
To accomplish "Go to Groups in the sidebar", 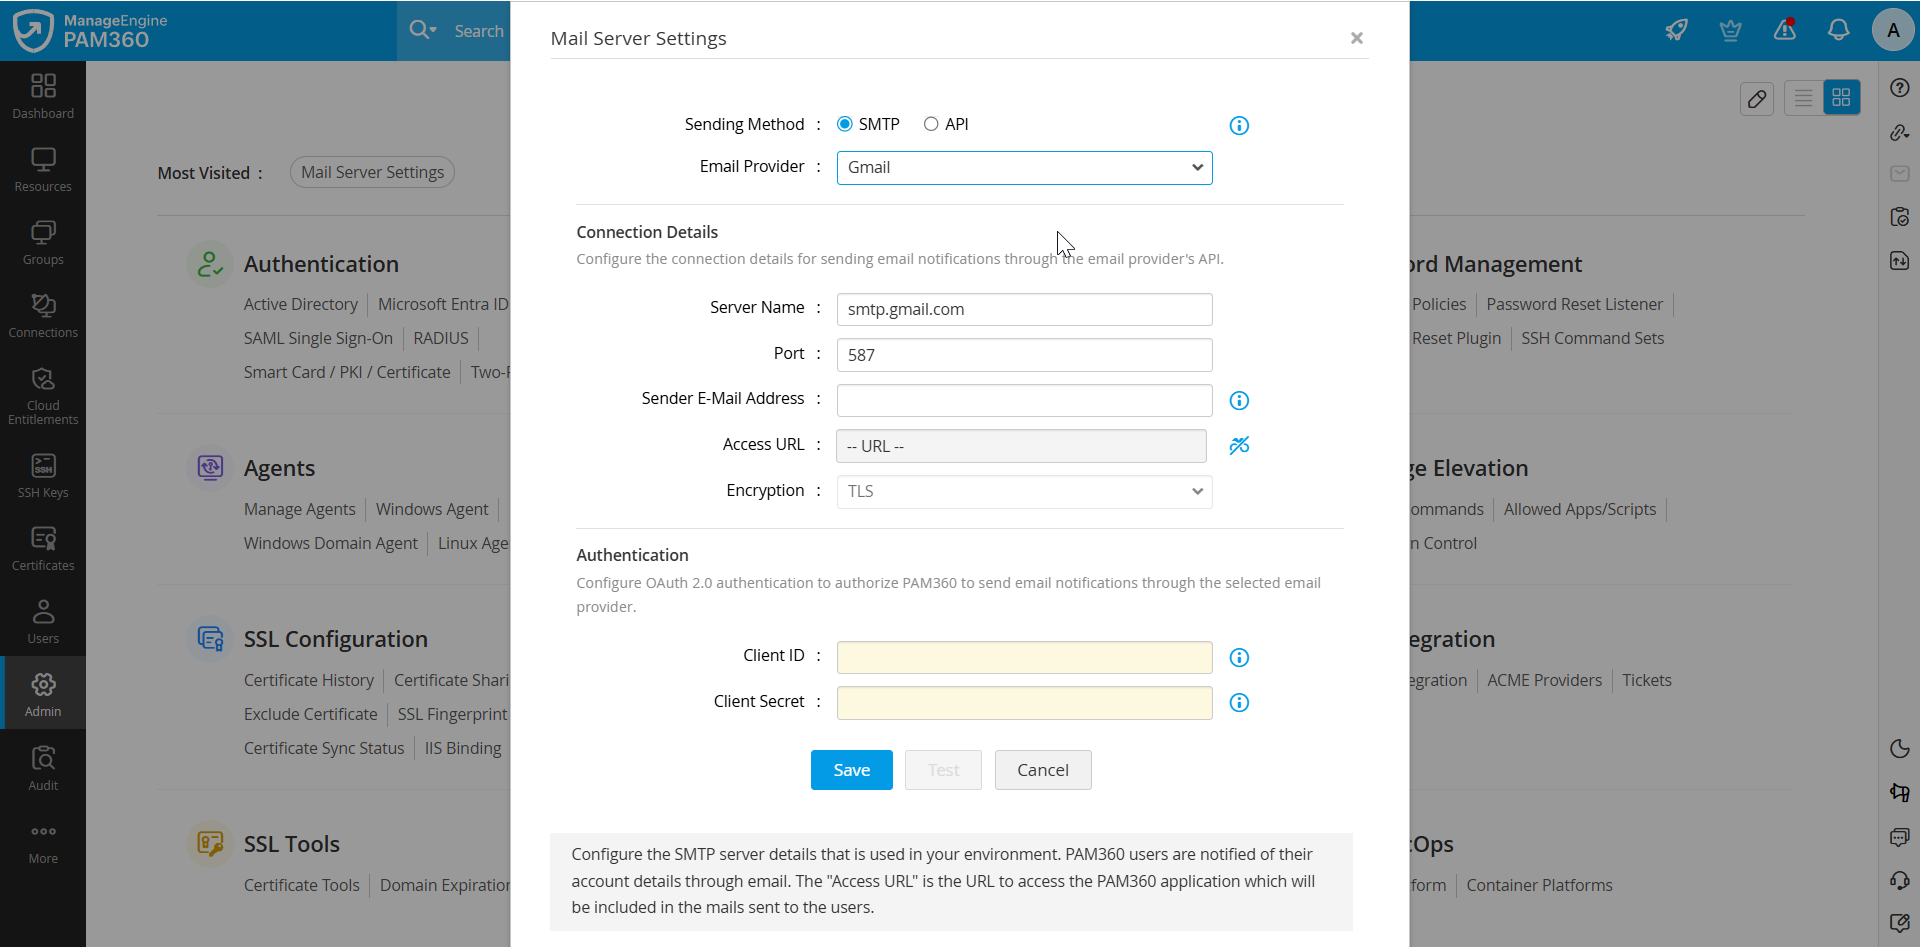I will tap(43, 243).
